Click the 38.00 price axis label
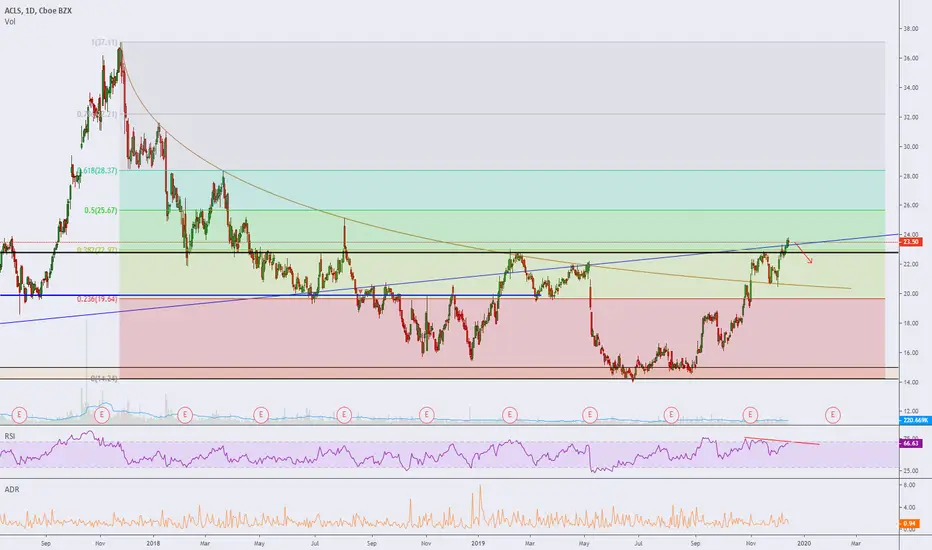This screenshot has width=932, height=550. pos(911,29)
